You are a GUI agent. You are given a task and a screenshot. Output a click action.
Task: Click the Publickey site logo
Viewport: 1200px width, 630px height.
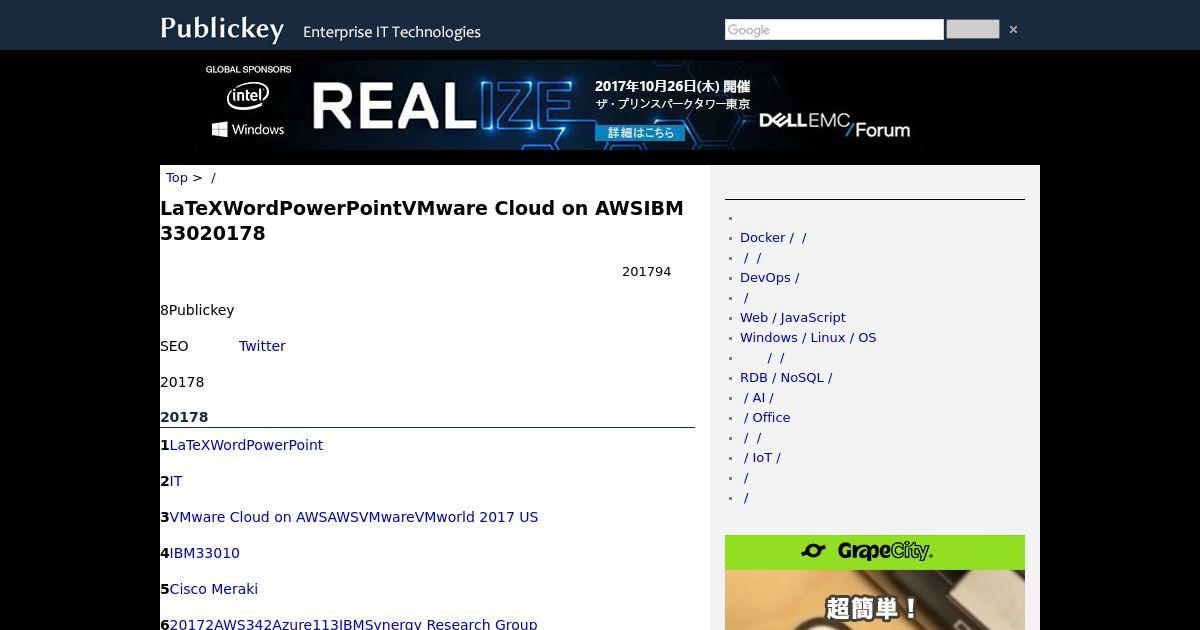coord(222,28)
